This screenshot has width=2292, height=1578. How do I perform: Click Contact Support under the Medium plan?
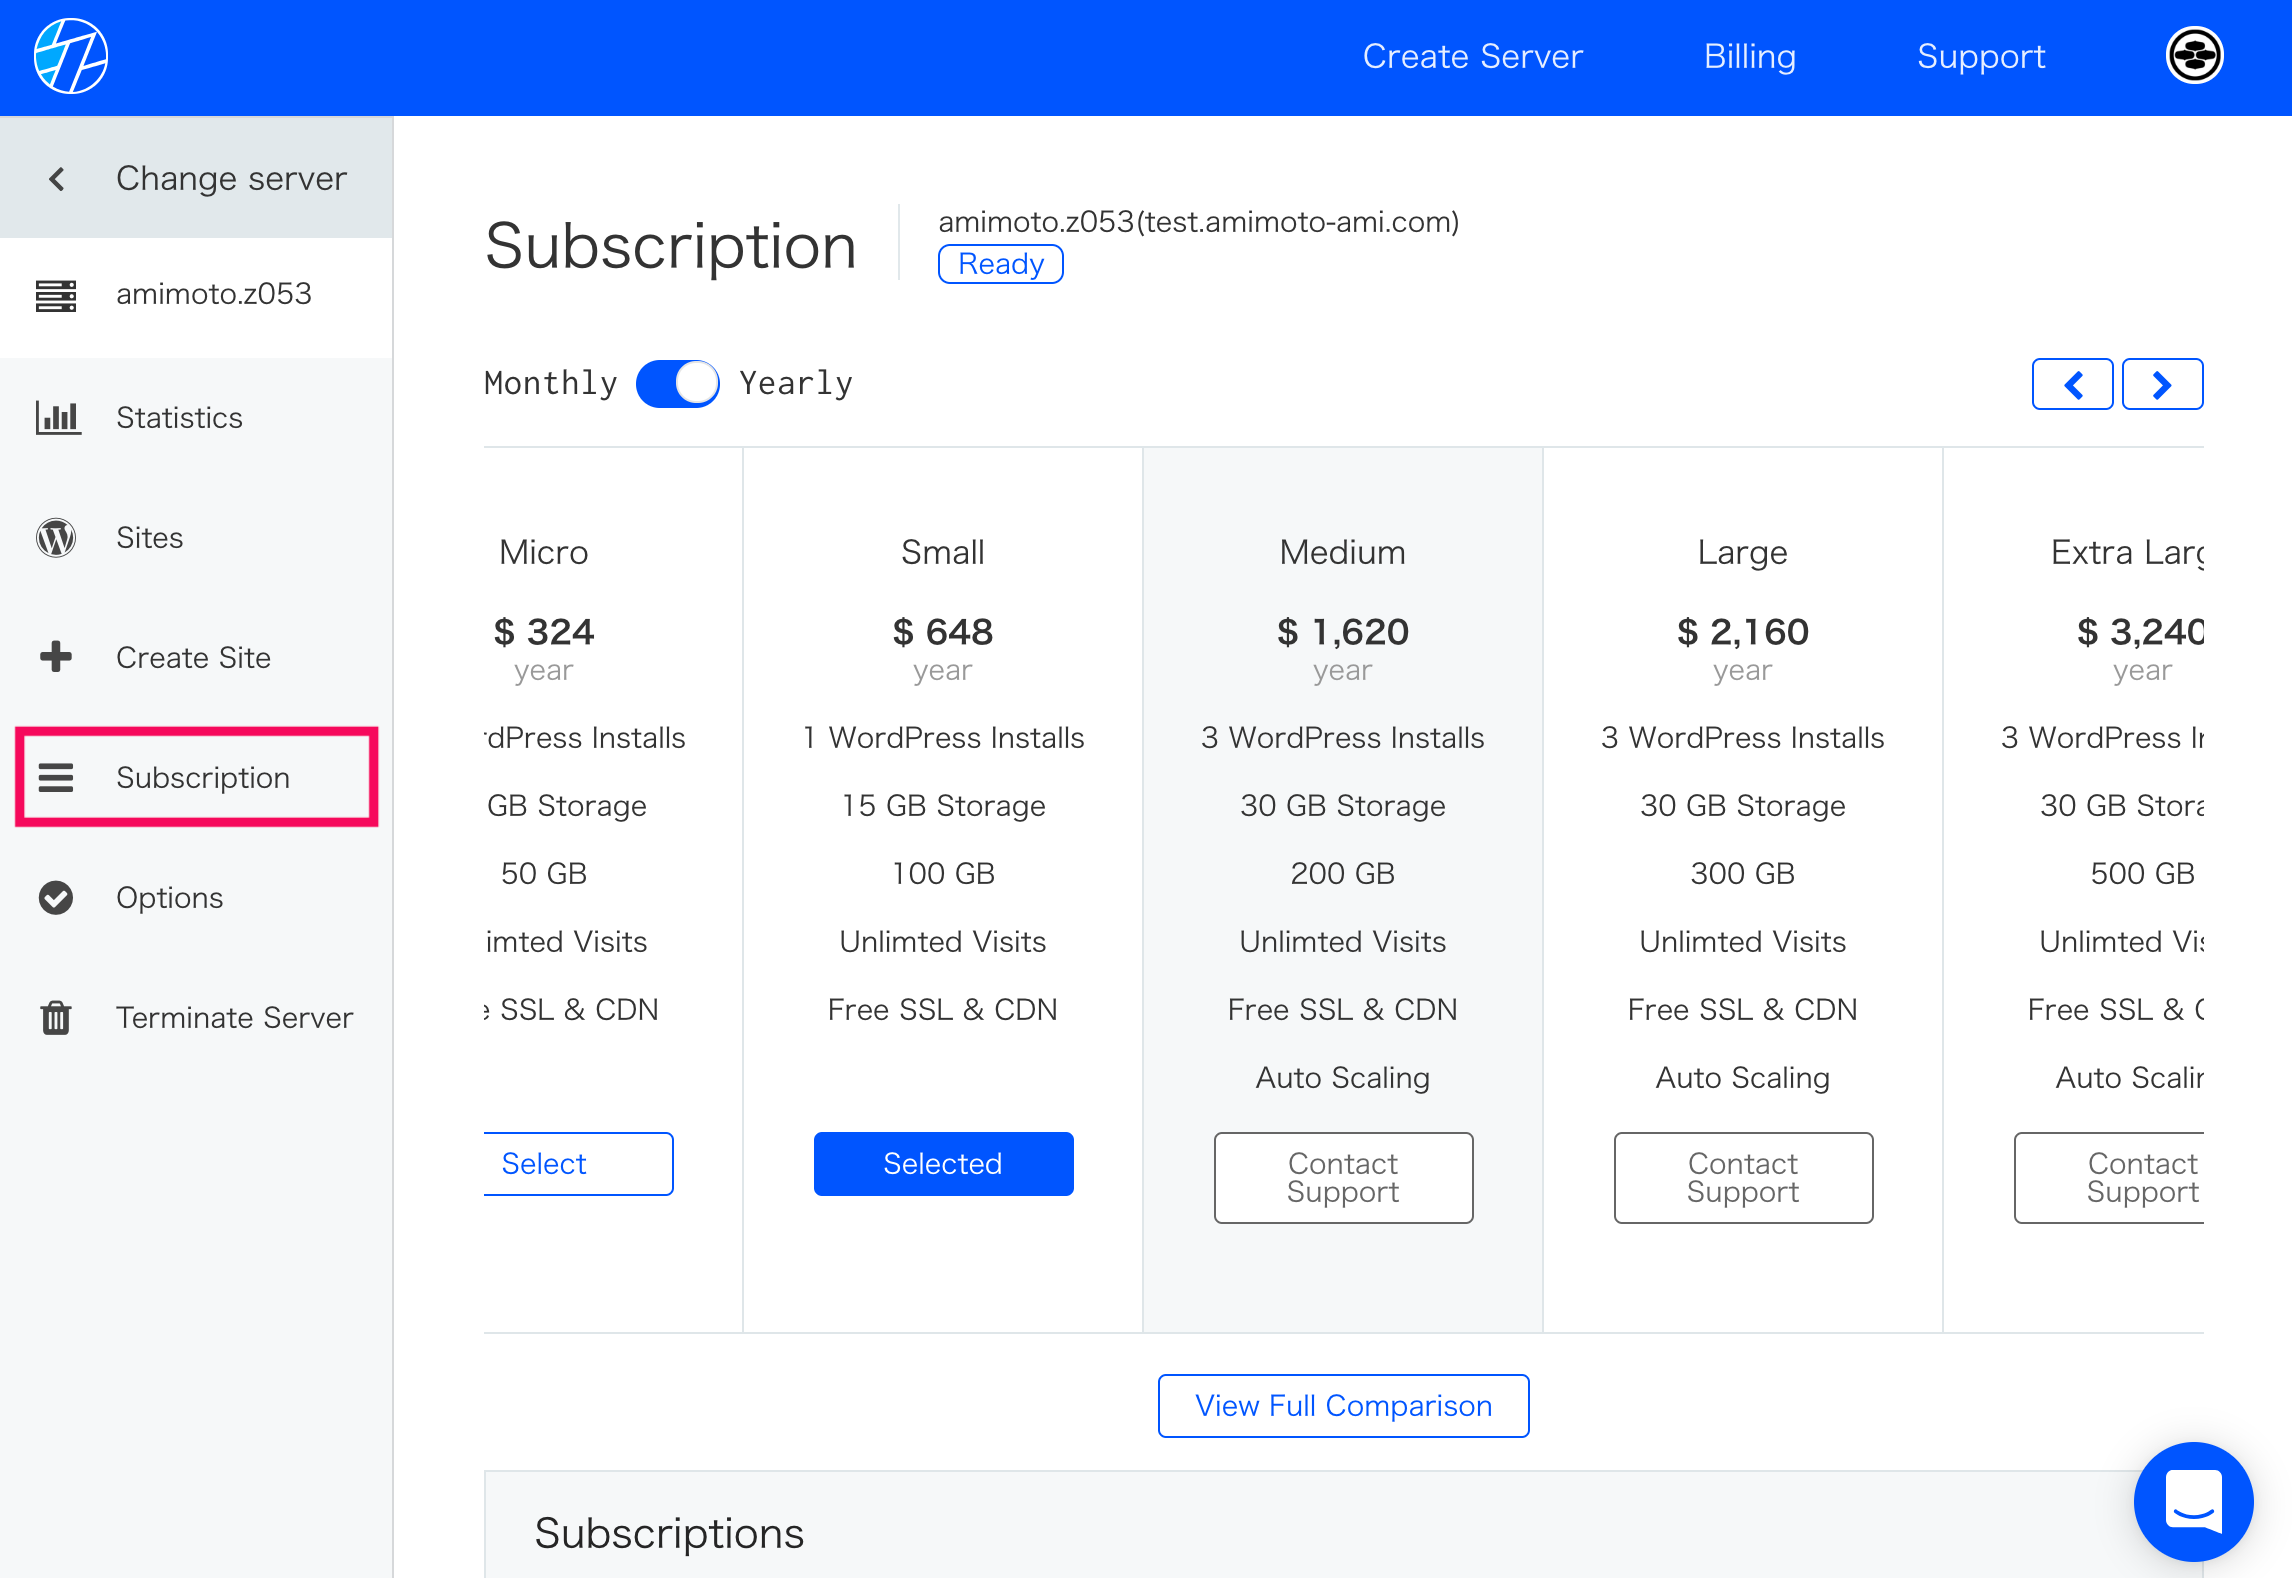[x=1343, y=1178]
